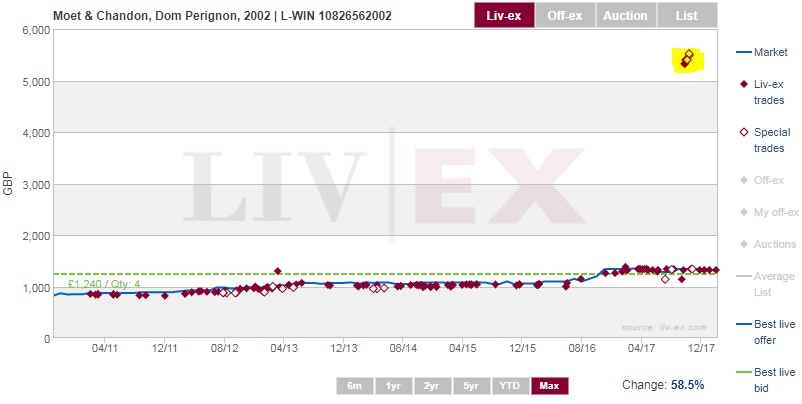Set chart range to 1yr
Screen dimensions: 802x404
393,386
